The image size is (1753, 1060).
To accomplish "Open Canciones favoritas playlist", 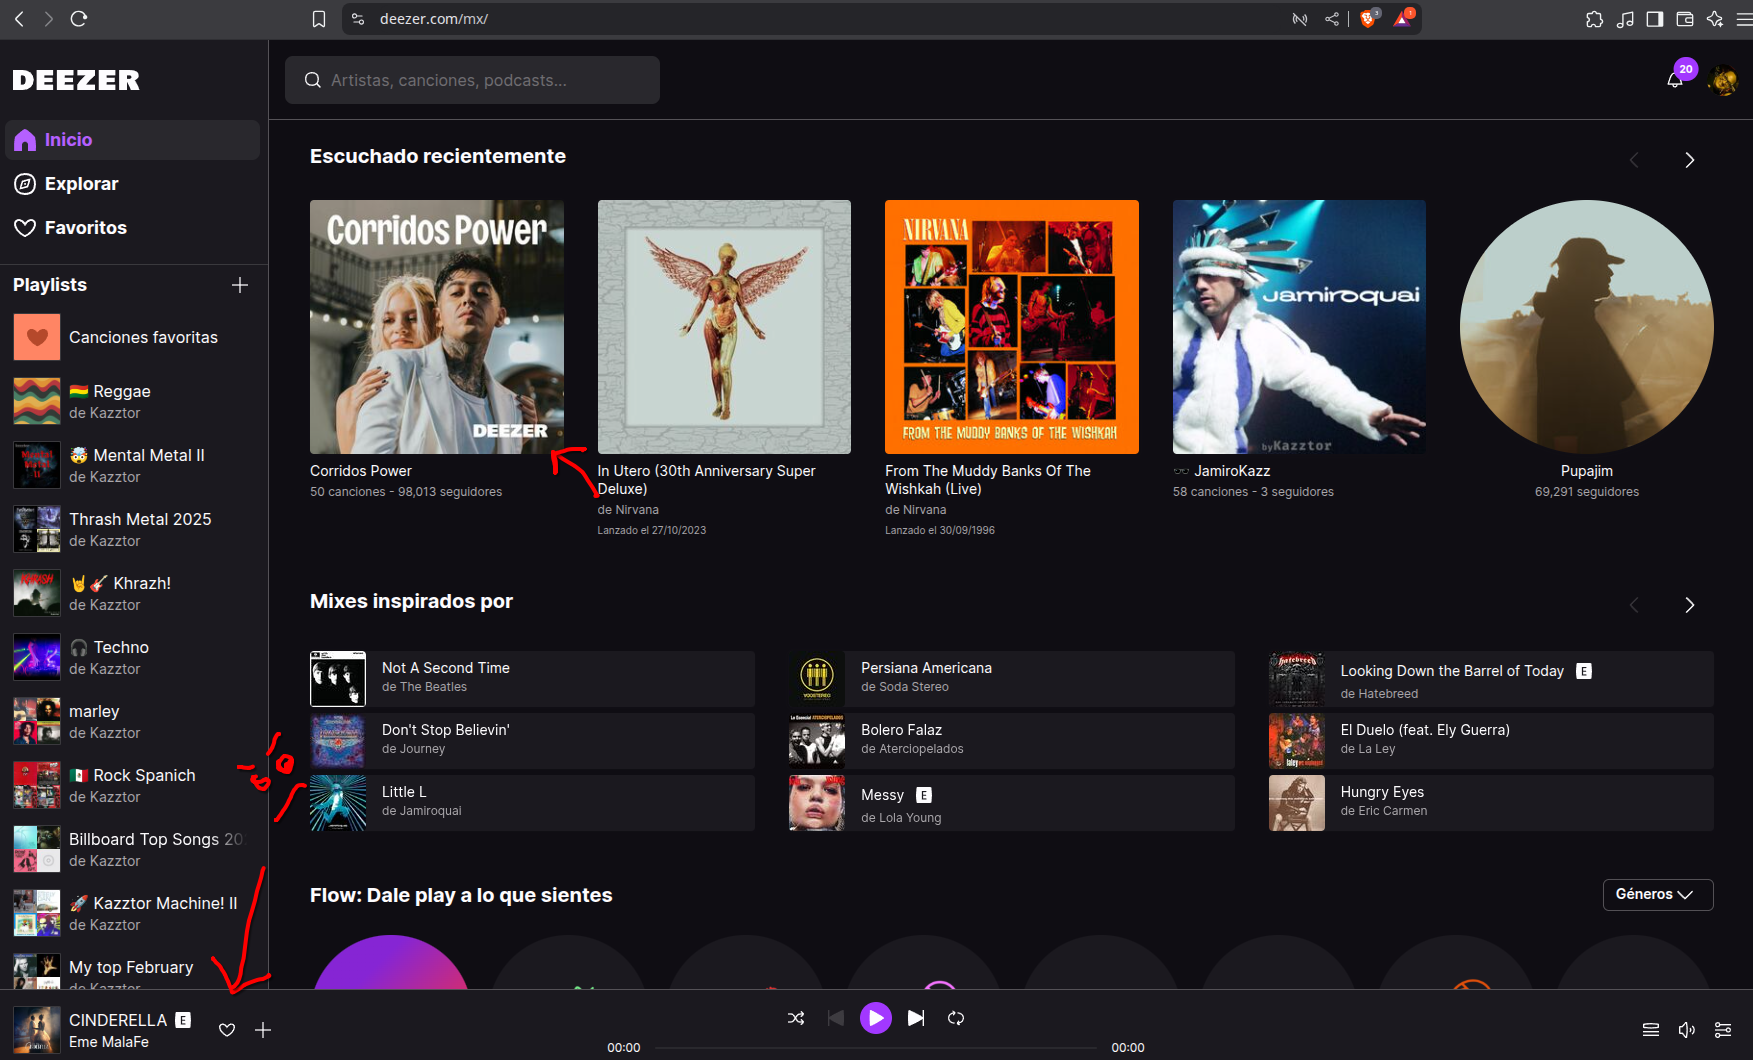I will click(x=132, y=337).
